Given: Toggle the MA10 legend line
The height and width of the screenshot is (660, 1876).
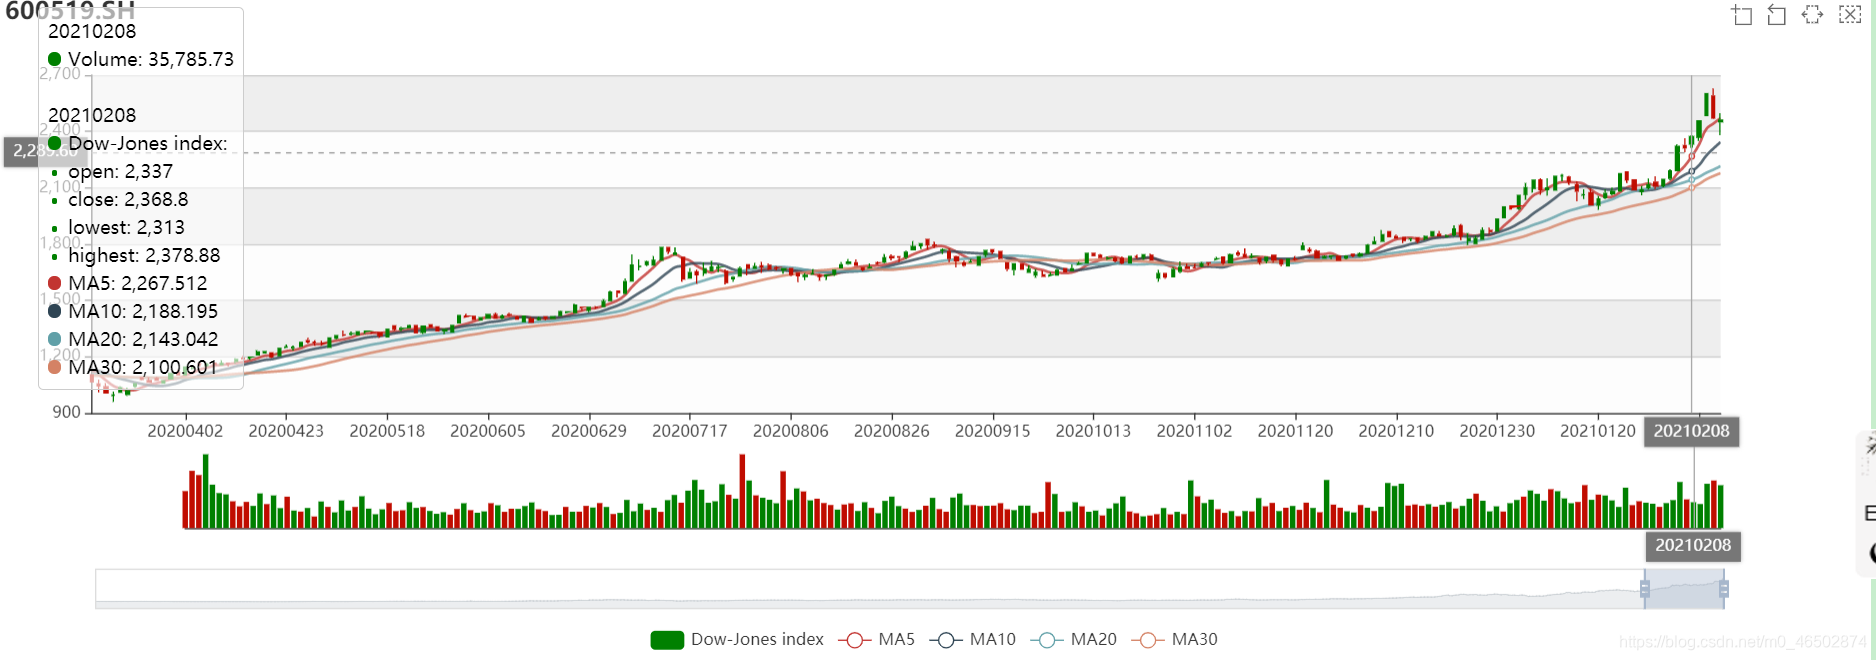Looking at the screenshot, I should point(972,640).
